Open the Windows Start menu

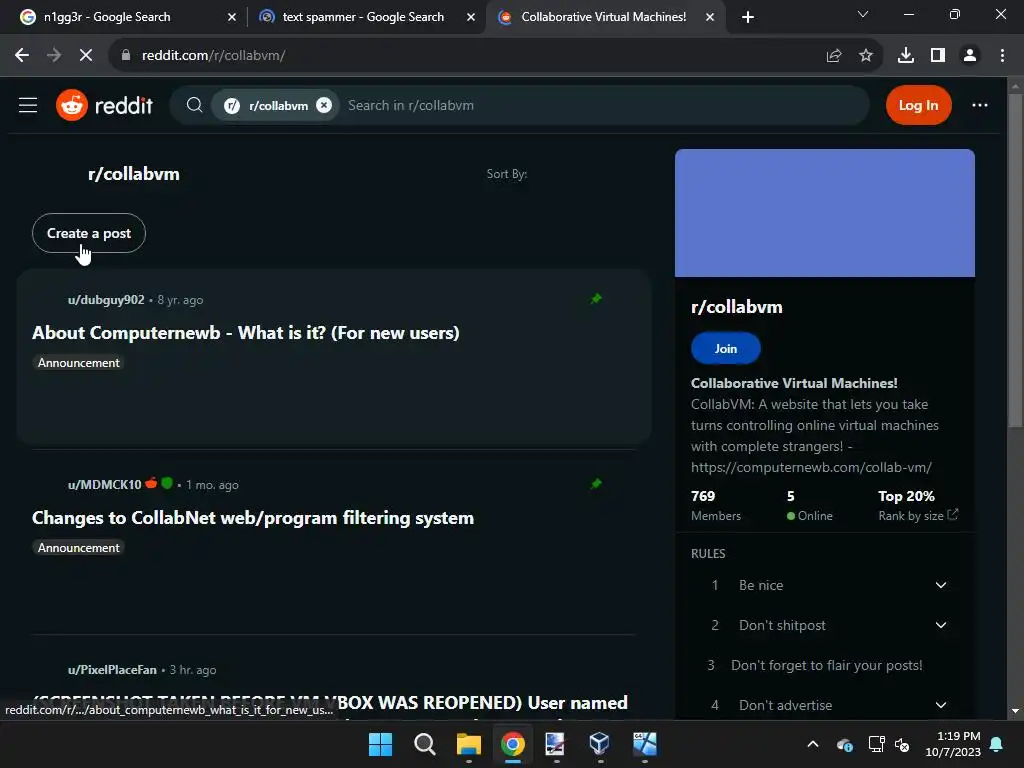tap(381, 744)
